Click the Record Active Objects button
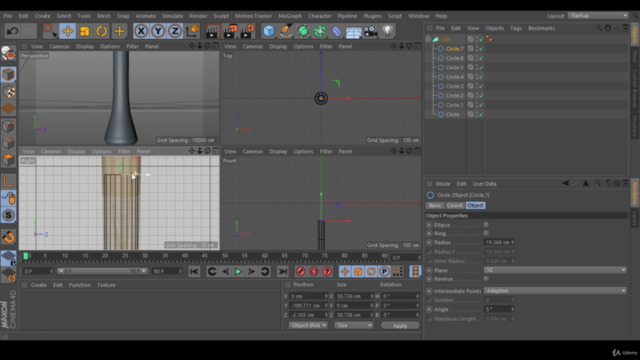640x360 pixels. point(300,271)
